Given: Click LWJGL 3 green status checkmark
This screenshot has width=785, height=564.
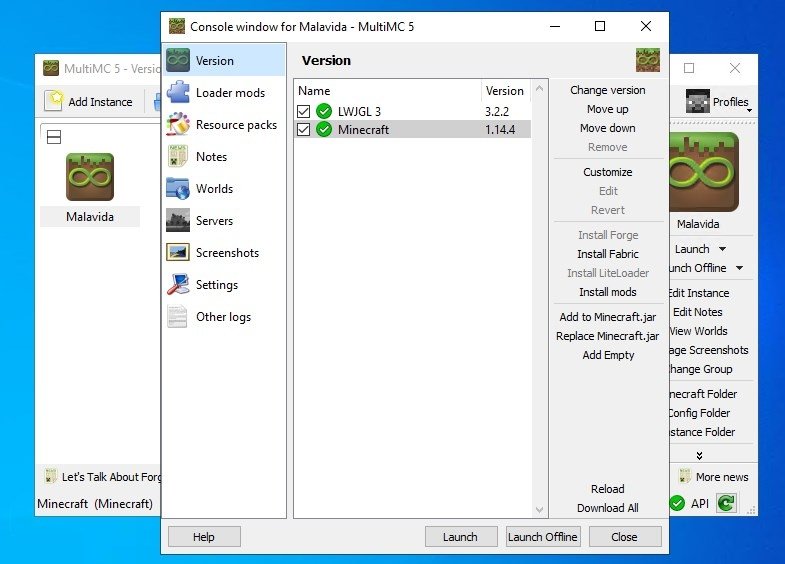Looking at the screenshot, I should coord(324,111).
